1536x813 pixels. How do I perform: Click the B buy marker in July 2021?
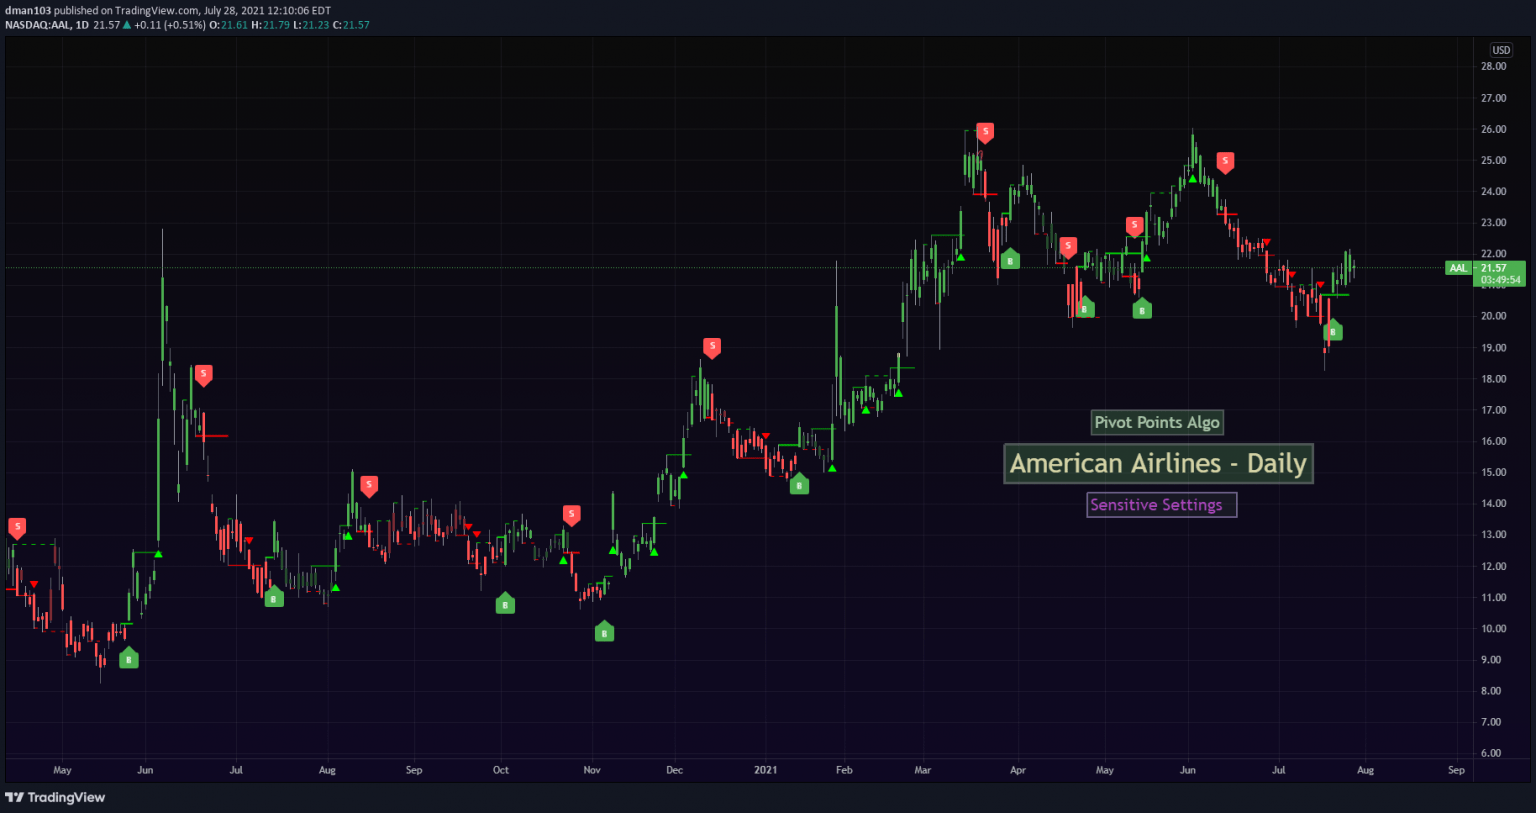(x=1333, y=330)
